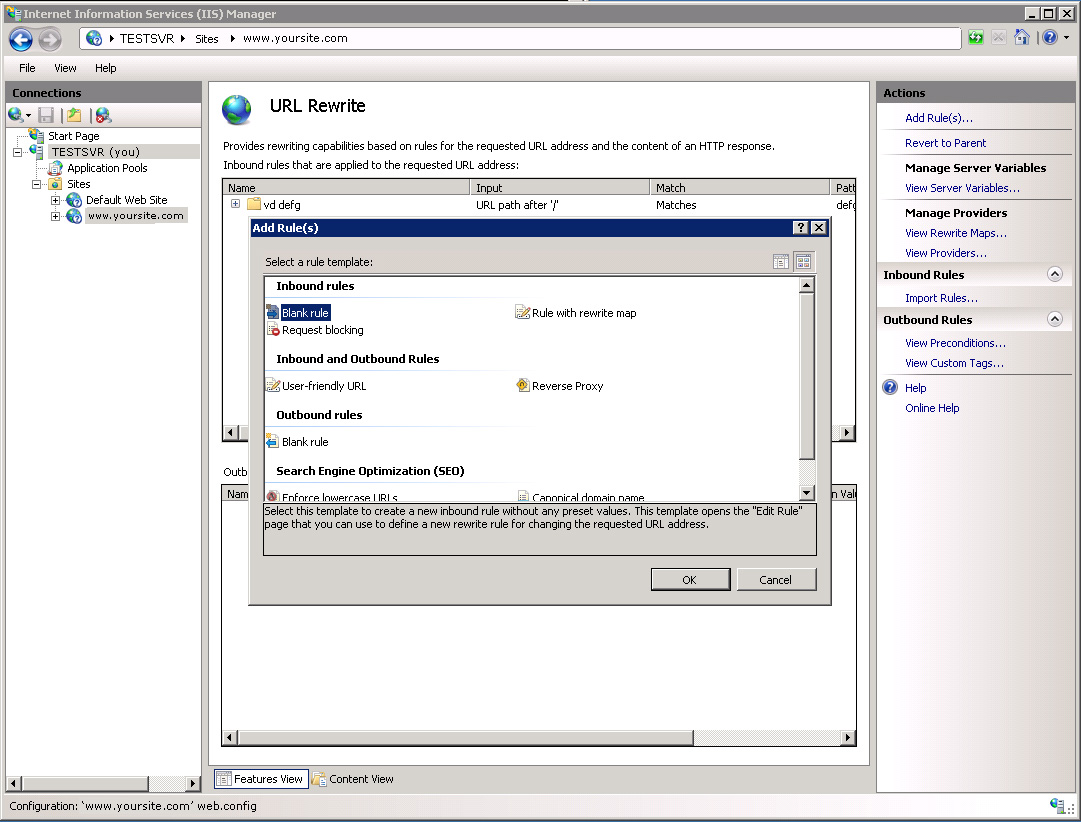The width and height of the screenshot is (1081, 822).
Task: Collapse the Inbound Rules actions section
Action: click(x=1054, y=274)
